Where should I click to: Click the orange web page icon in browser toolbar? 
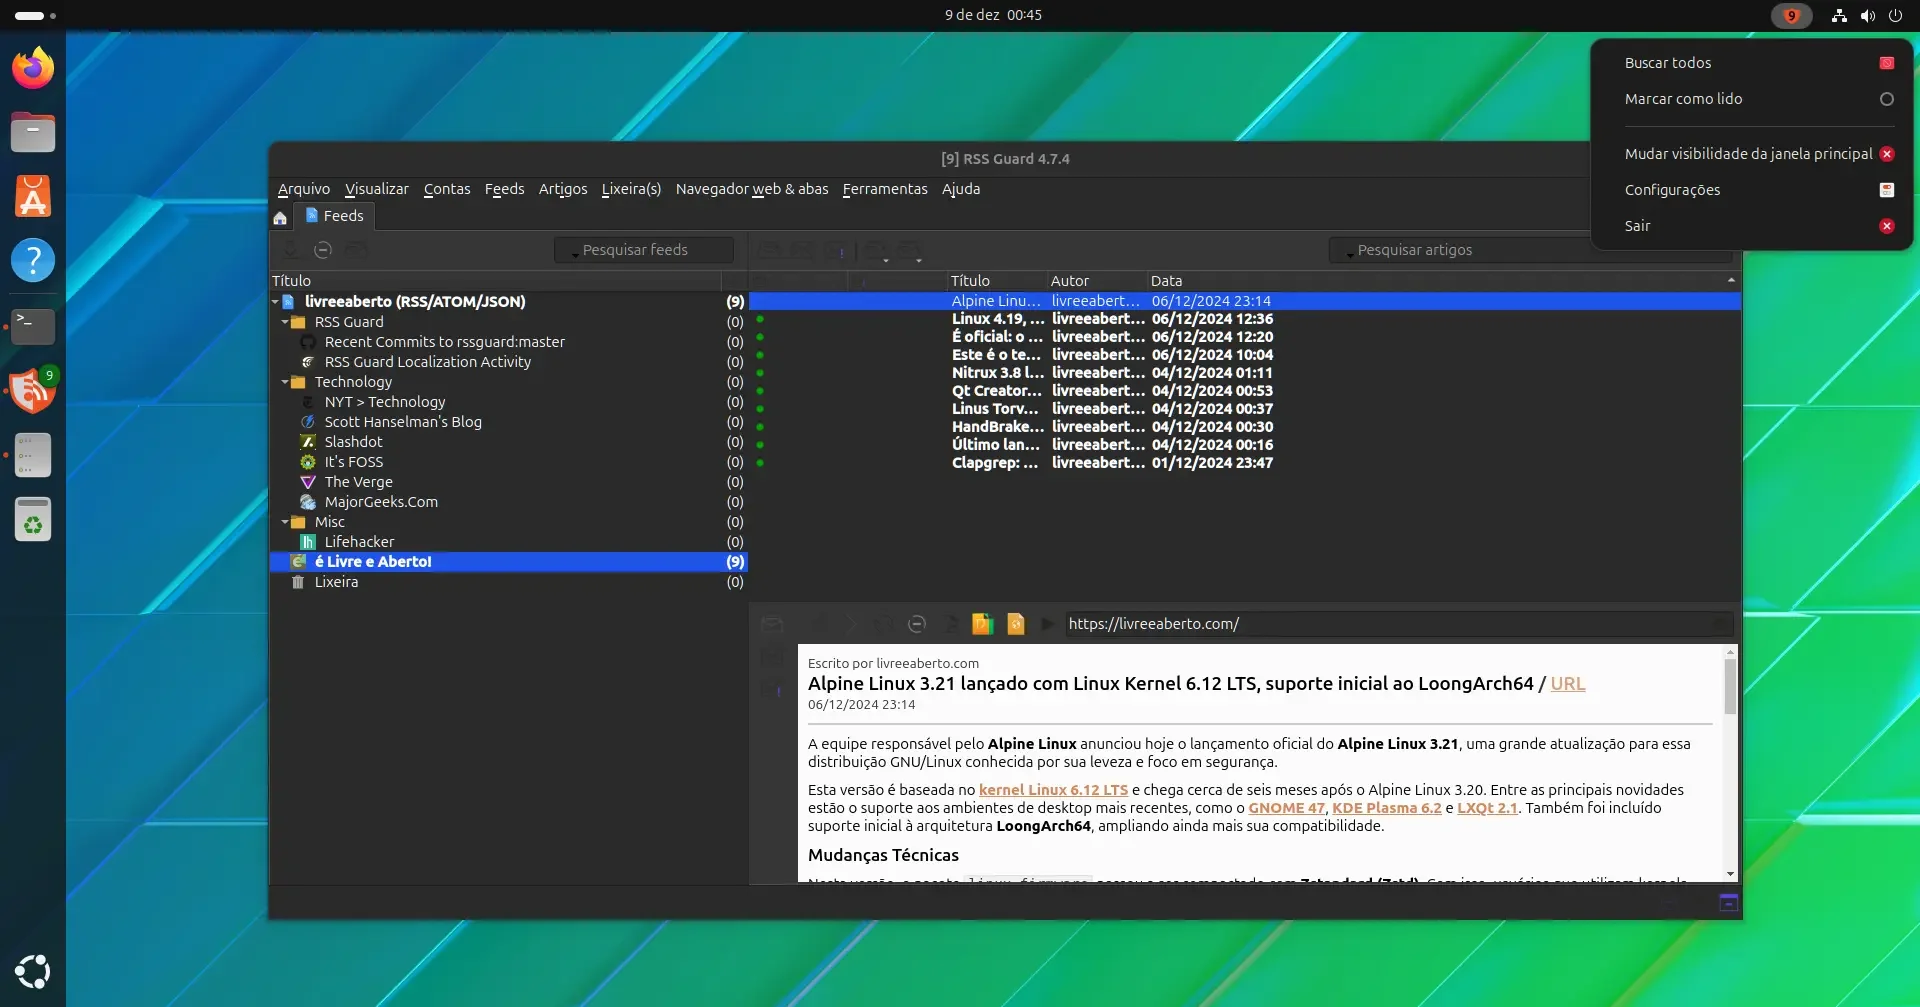[1016, 624]
